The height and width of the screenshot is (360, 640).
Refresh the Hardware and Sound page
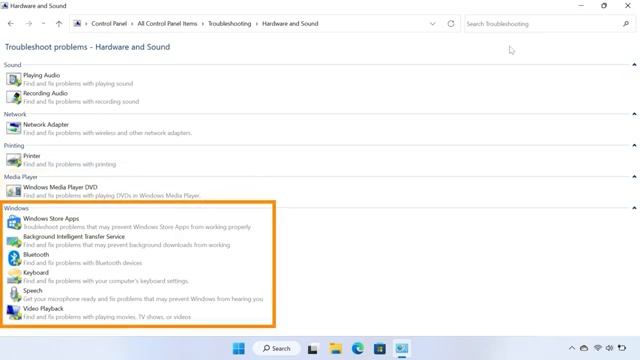click(451, 24)
